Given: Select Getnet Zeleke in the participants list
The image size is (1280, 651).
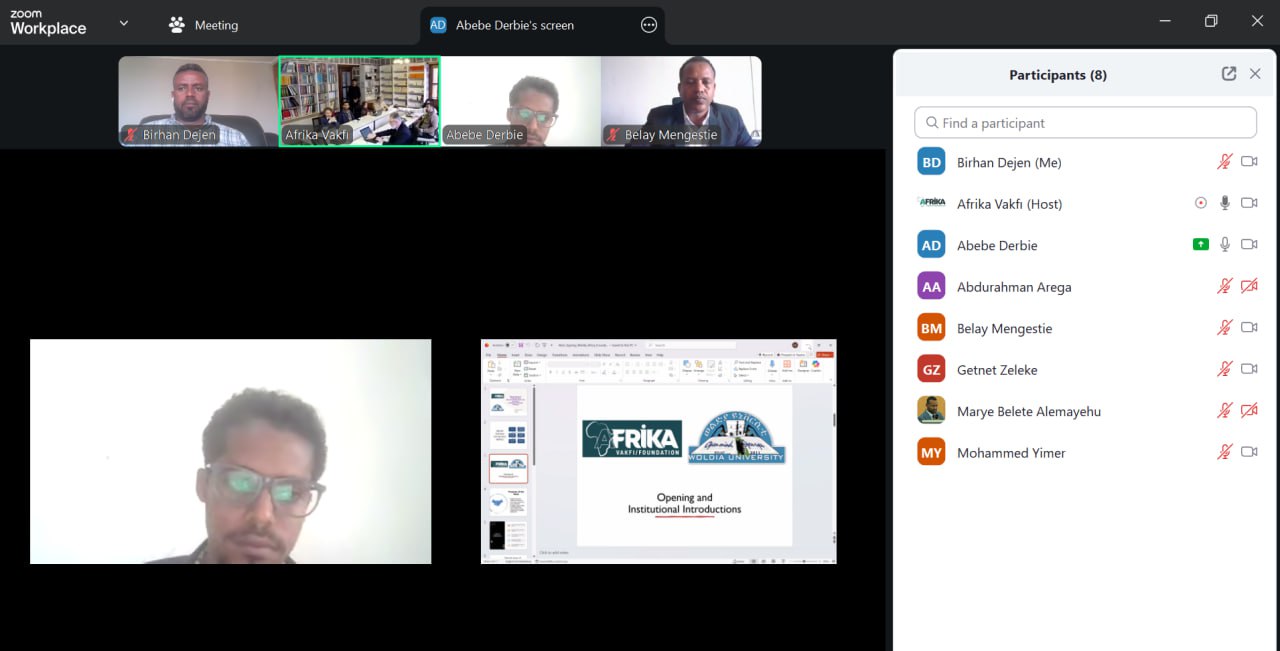Looking at the screenshot, I should pos(997,370).
